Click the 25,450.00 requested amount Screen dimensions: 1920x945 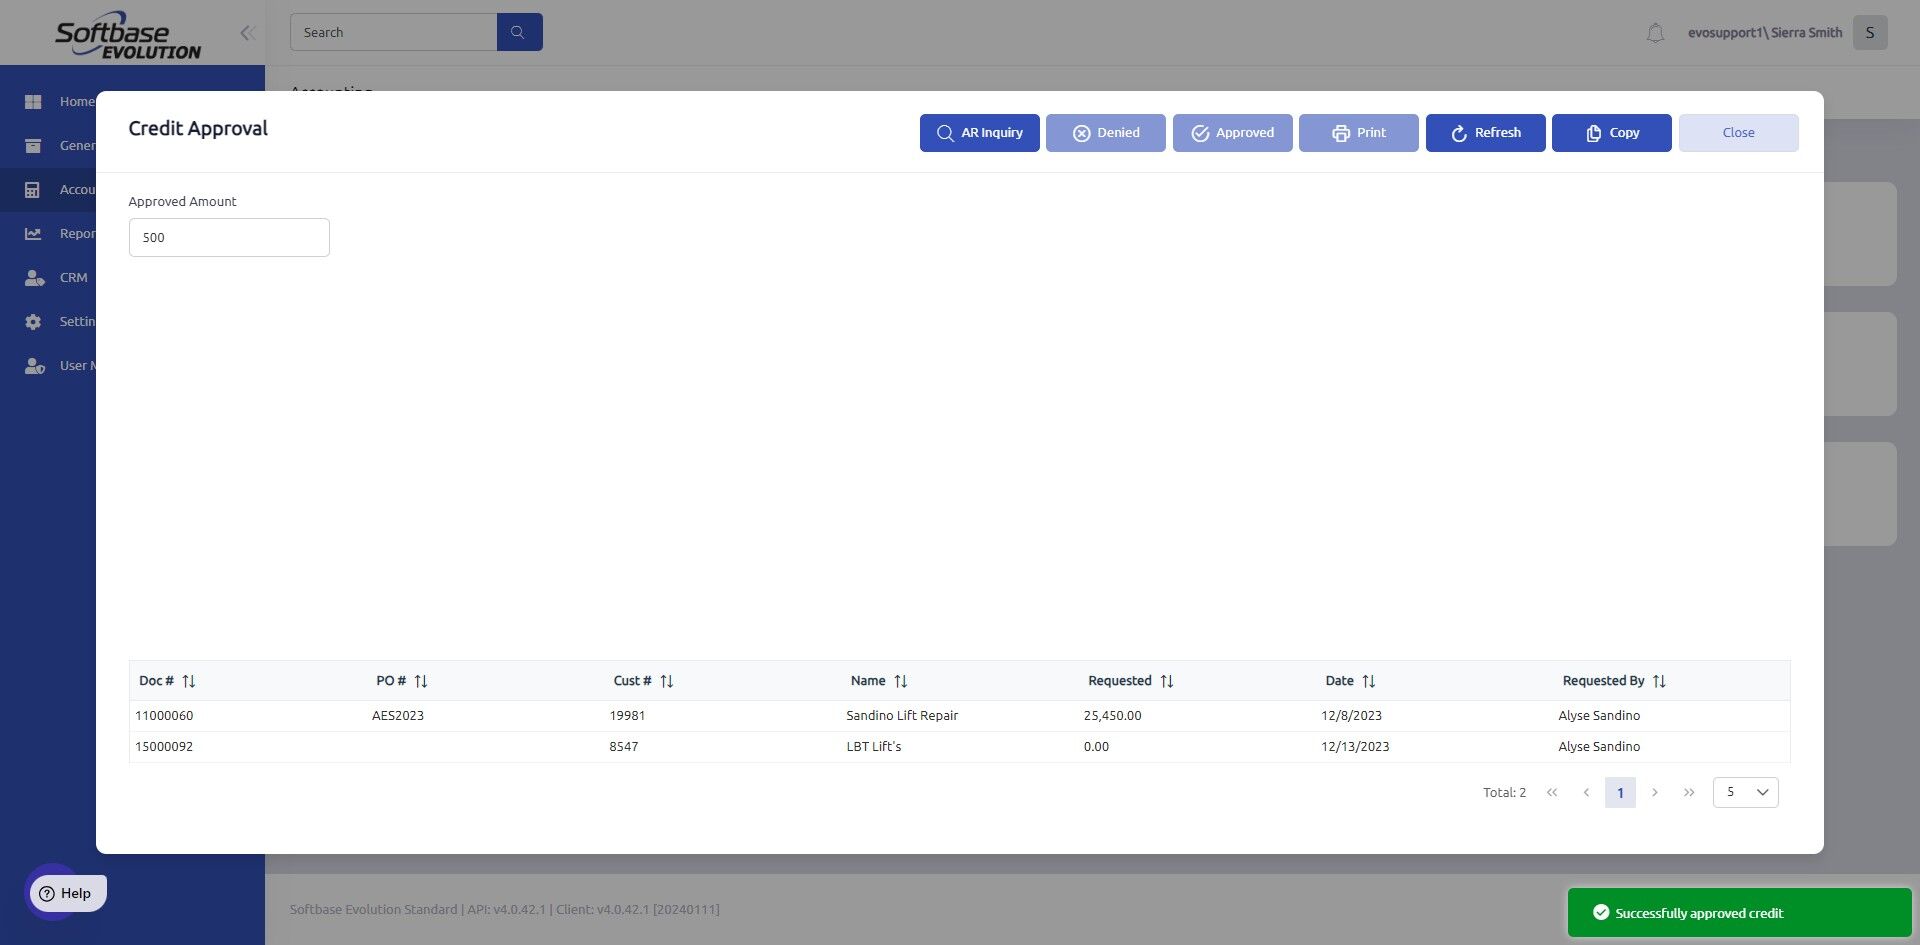tap(1112, 716)
